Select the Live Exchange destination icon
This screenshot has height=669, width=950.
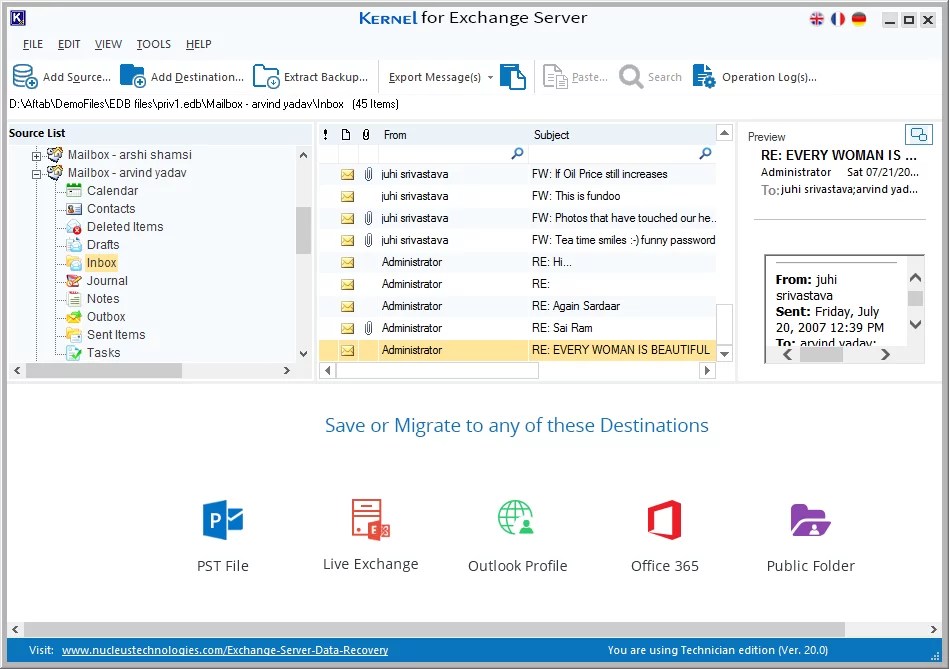pos(370,520)
